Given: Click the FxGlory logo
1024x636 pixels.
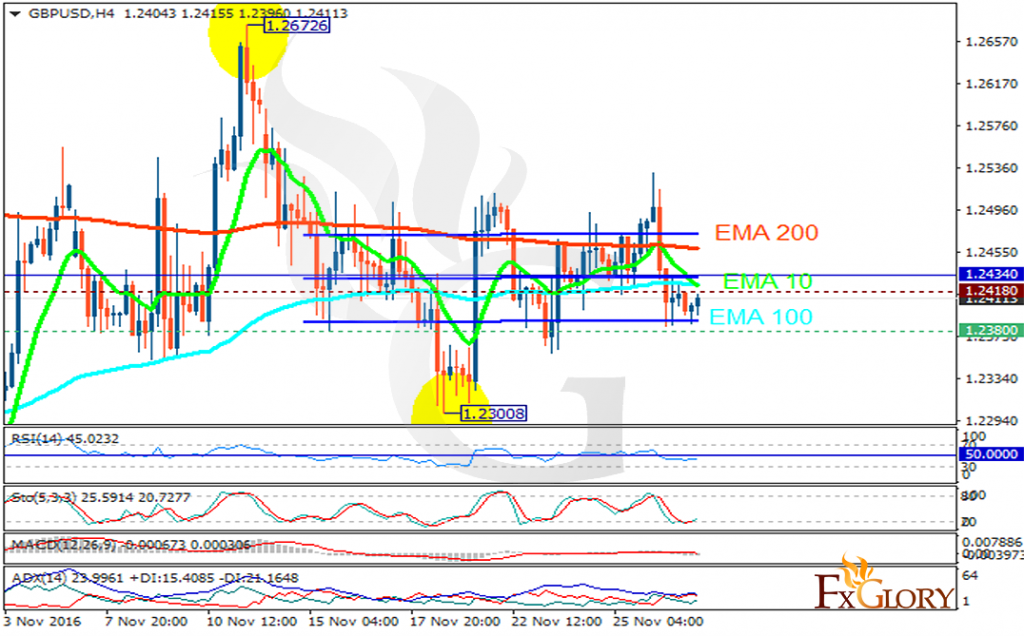Looking at the screenshot, I should pos(885,581).
